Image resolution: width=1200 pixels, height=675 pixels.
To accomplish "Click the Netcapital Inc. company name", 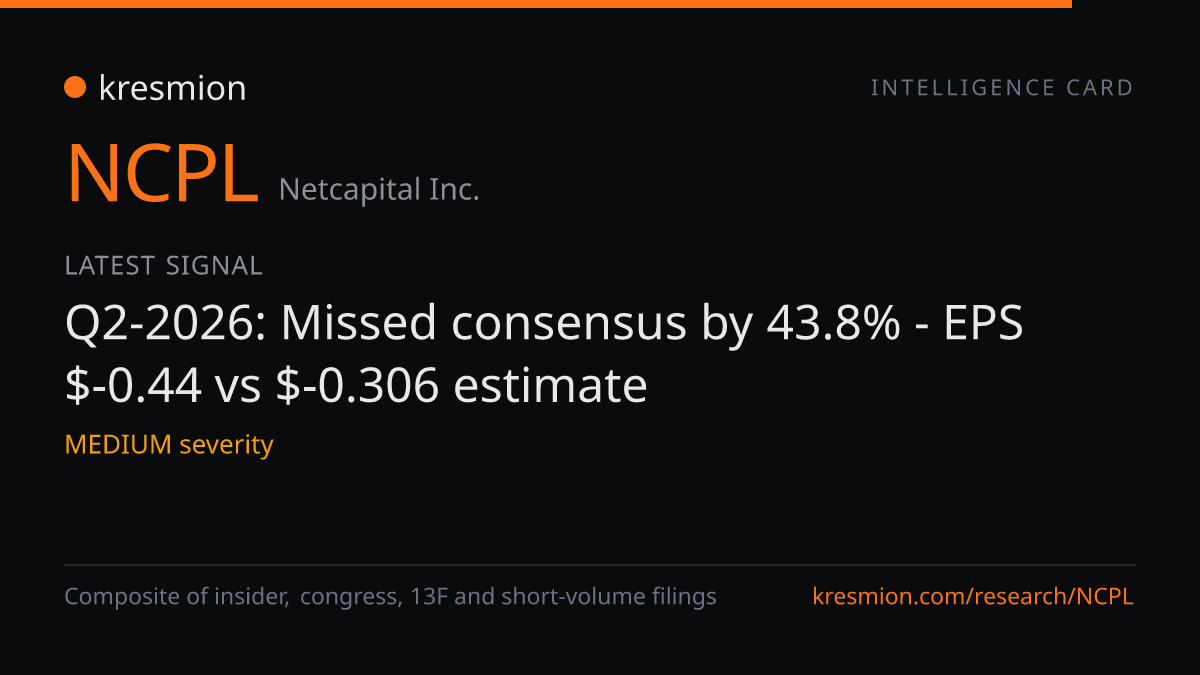I will [x=379, y=189].
